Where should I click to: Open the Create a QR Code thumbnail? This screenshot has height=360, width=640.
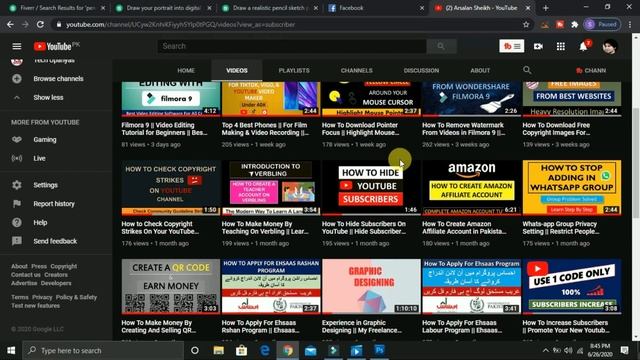coord(171,286)
